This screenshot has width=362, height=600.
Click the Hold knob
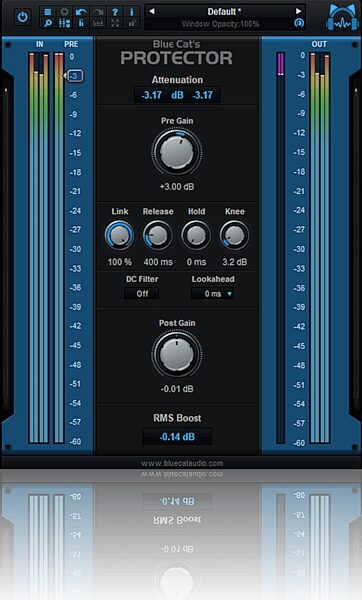coord(196,235)
